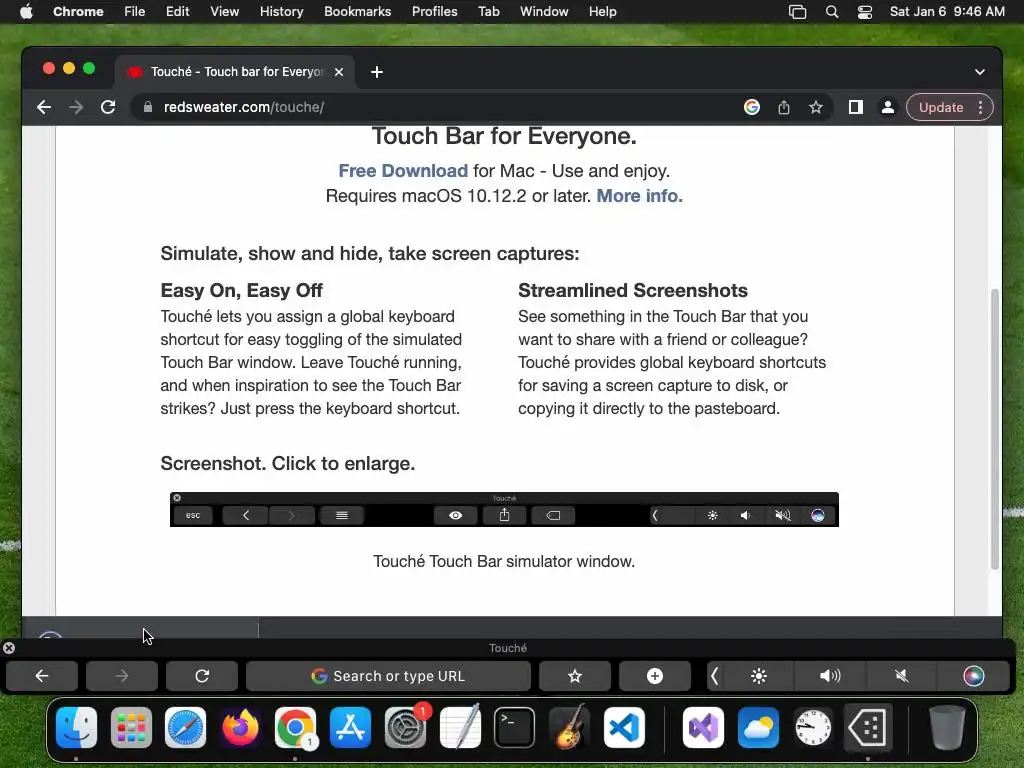Image resolution: width=1024 pixels, height=768 pixels.
Task: Launch GarageBand from the Dock
Action: (x=569, y=728)
